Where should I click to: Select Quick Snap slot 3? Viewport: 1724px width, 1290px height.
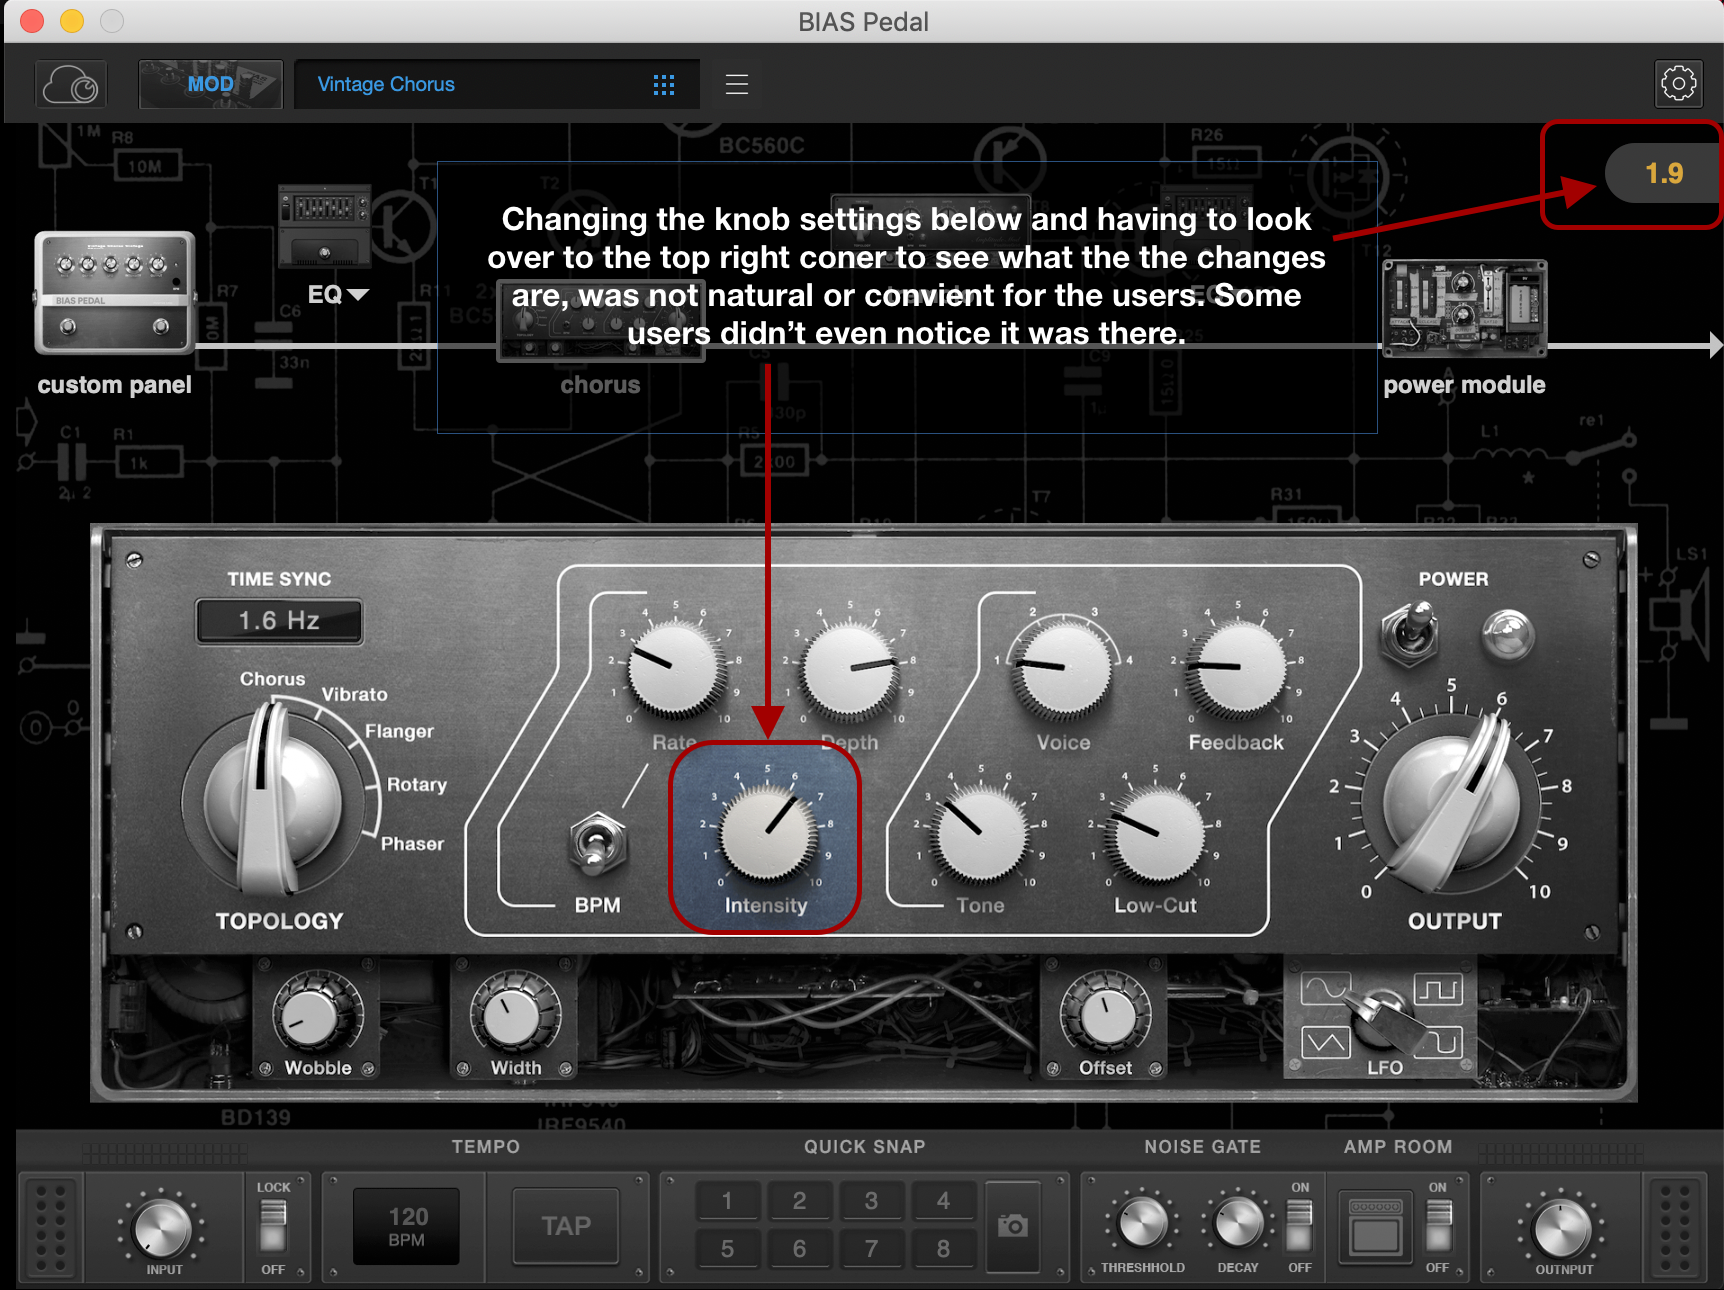tap(871, 1201)
